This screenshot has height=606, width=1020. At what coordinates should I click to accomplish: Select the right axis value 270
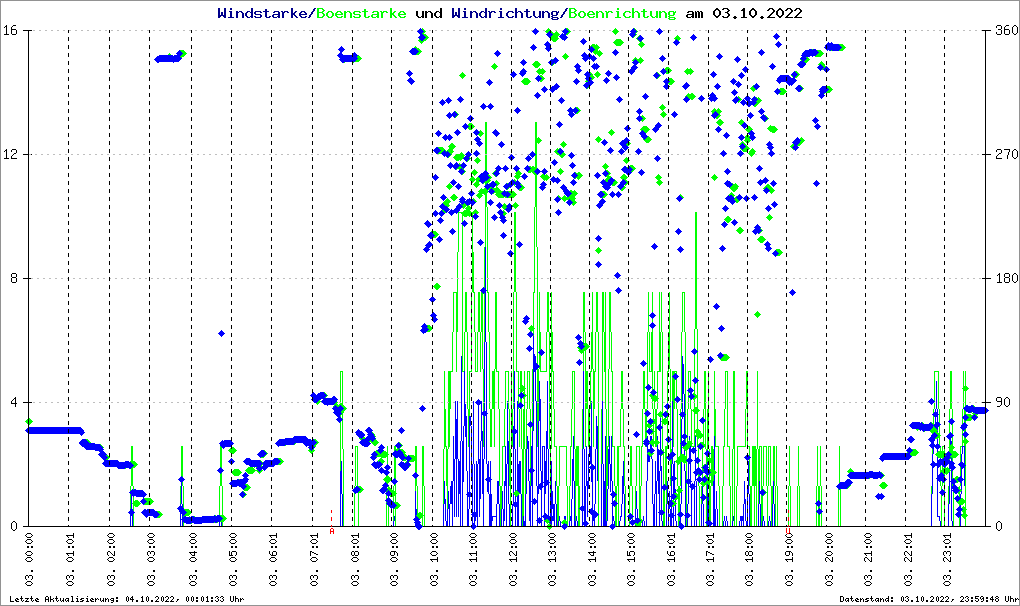pyautogui.click(x=1006, y=155)
